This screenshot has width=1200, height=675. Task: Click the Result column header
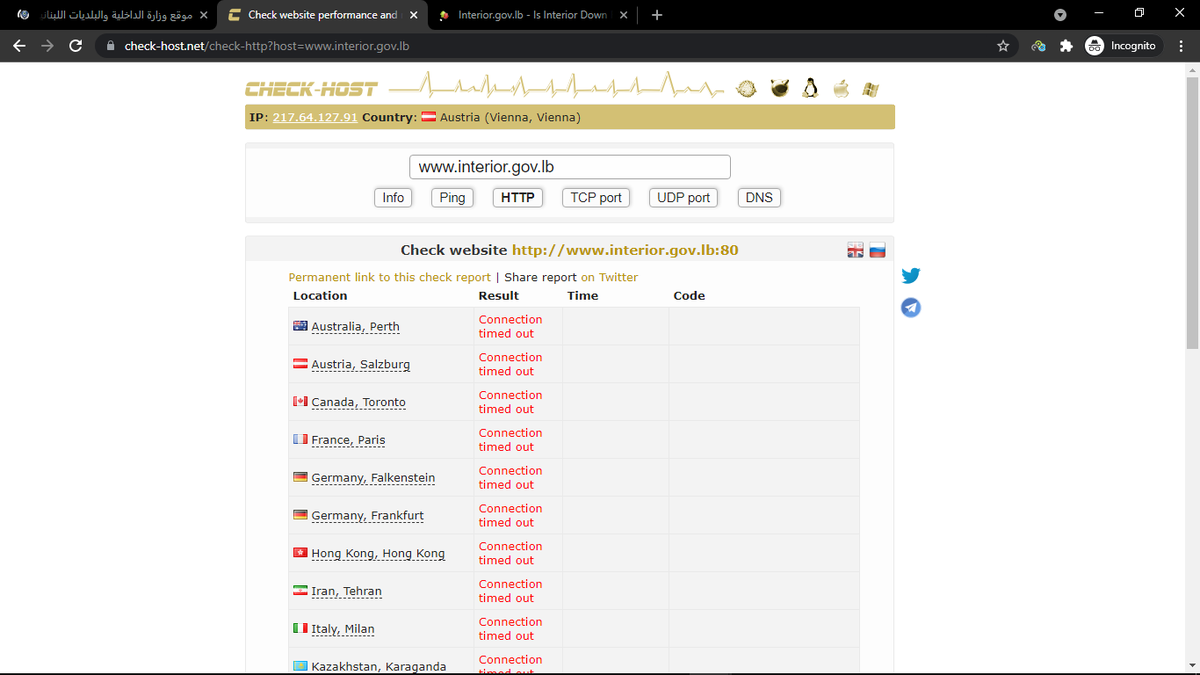(x=499, y=296)
